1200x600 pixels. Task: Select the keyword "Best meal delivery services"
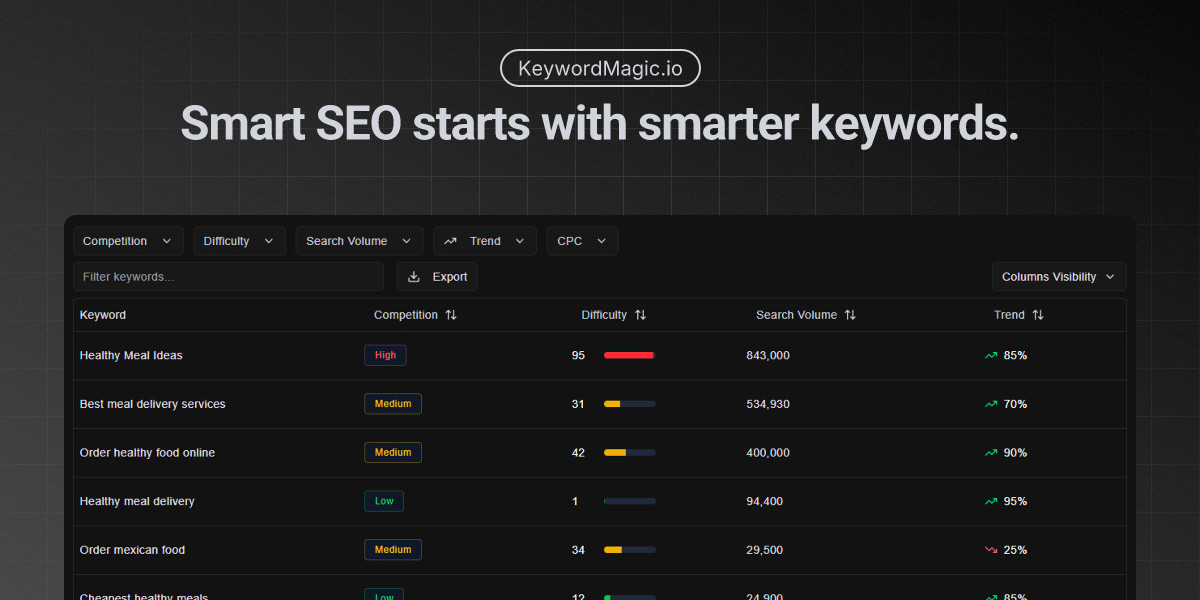tap(153, 404)
